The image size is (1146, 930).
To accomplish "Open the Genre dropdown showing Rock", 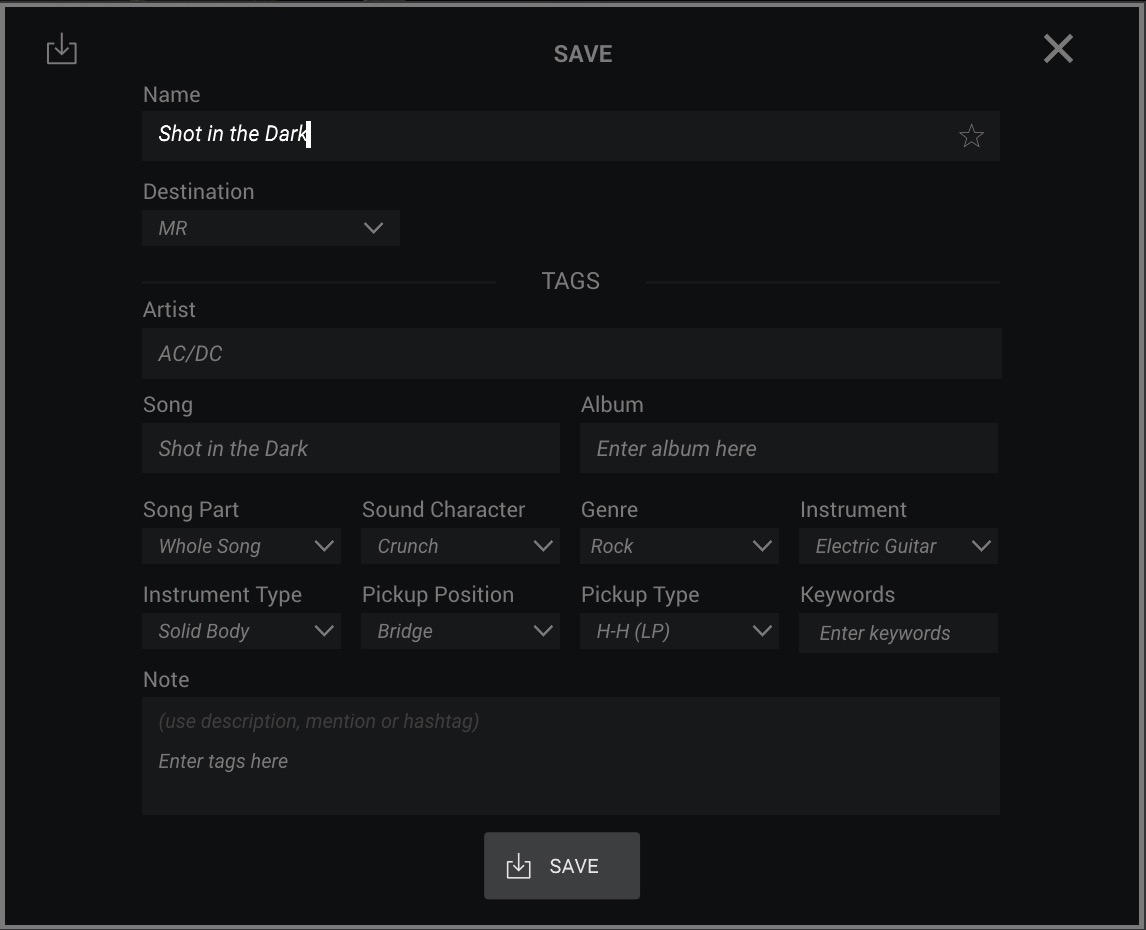I will [x=679, y=546].
